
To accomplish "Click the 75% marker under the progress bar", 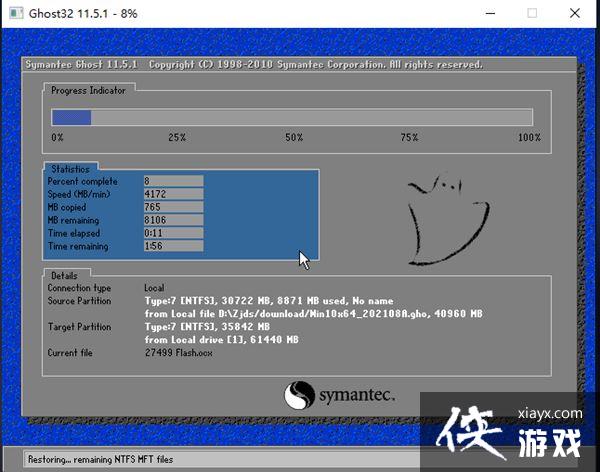I will tap(409, 137).
